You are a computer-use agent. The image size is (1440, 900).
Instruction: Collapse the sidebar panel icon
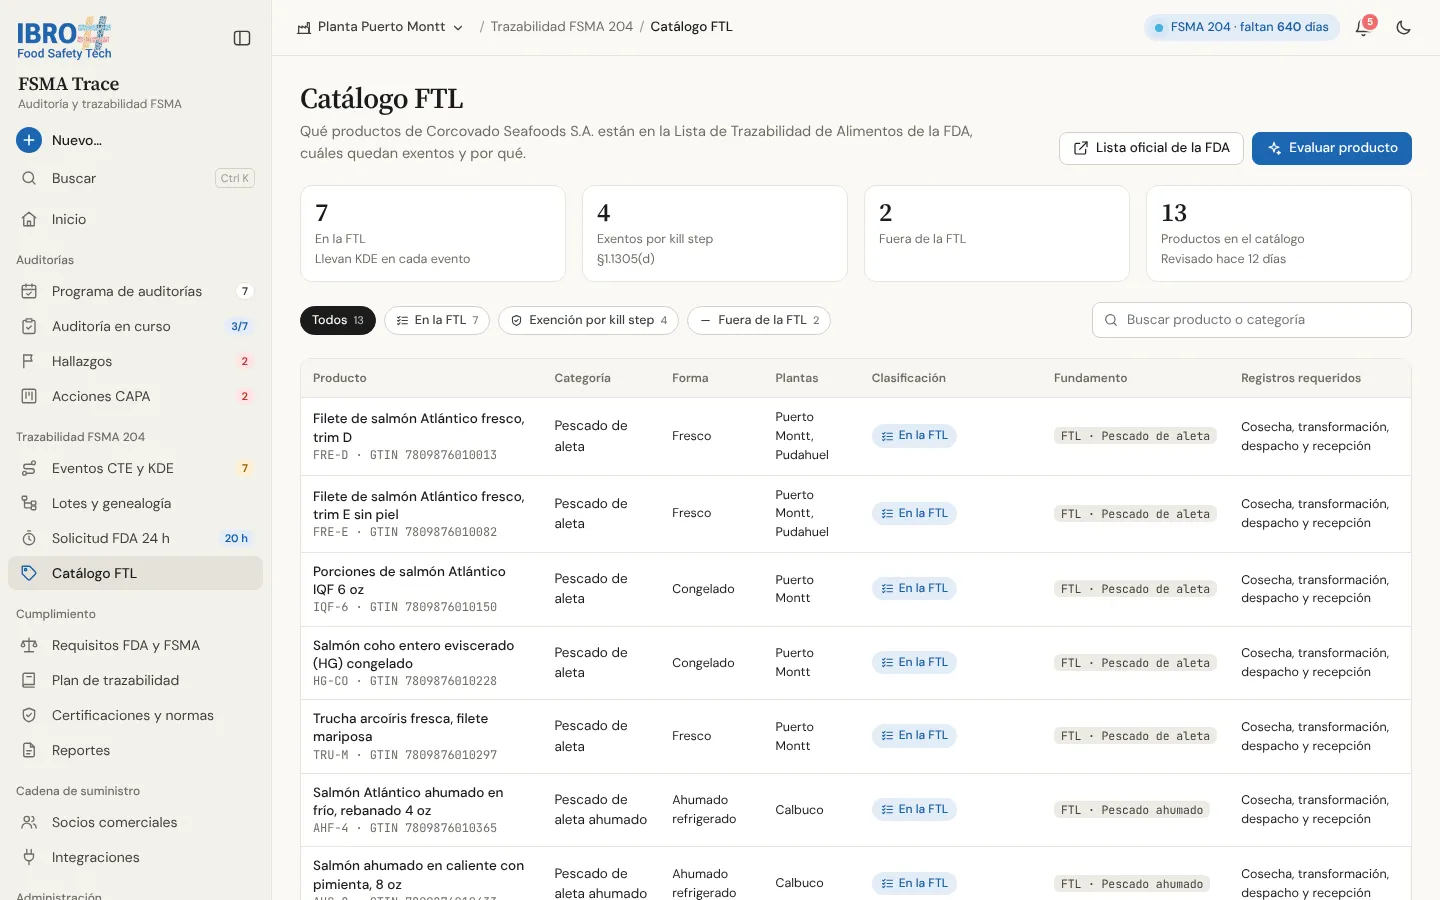242,38
